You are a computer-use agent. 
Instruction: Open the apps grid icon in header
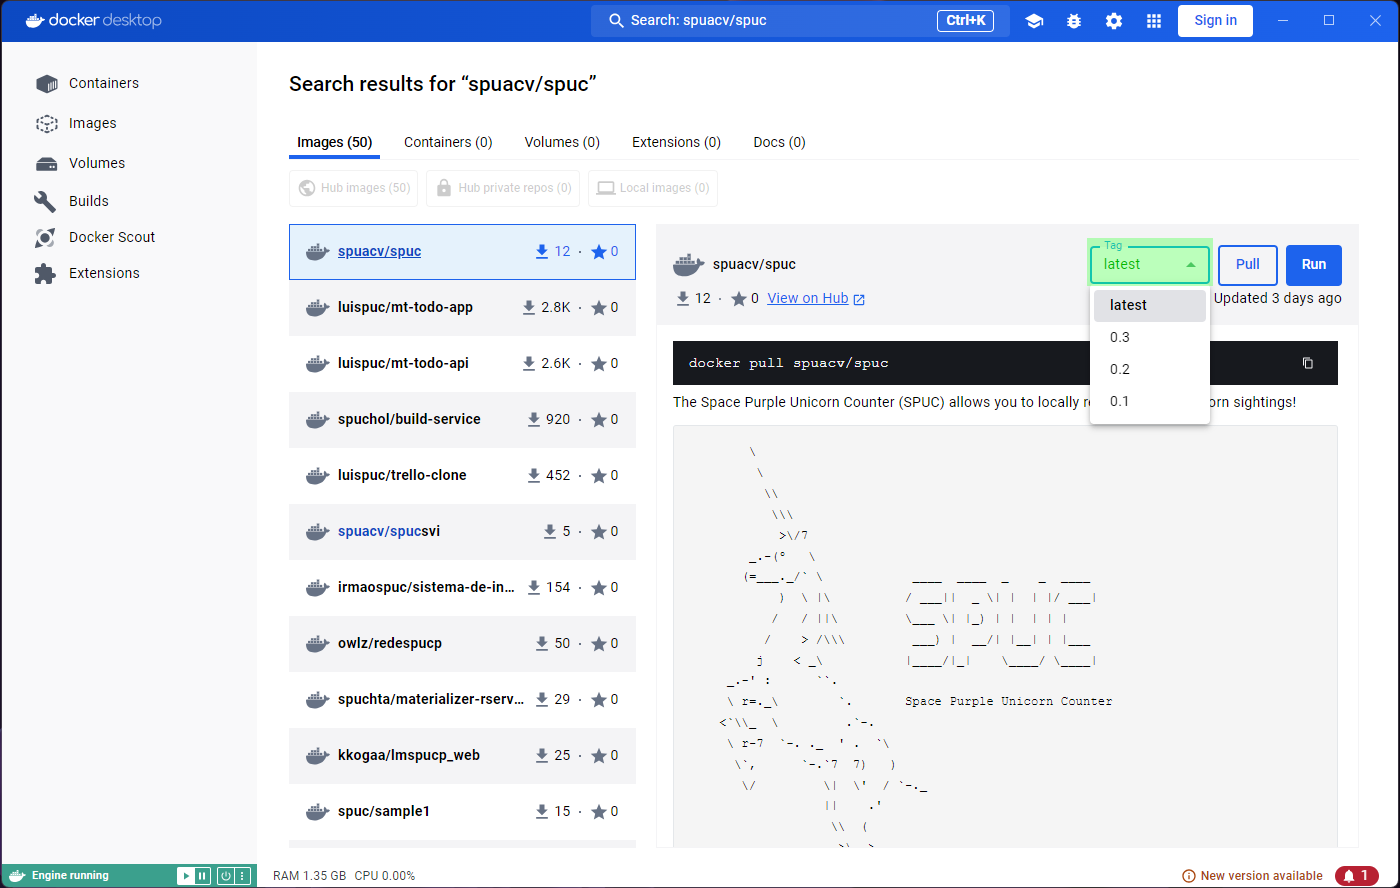coord(1154,20)
